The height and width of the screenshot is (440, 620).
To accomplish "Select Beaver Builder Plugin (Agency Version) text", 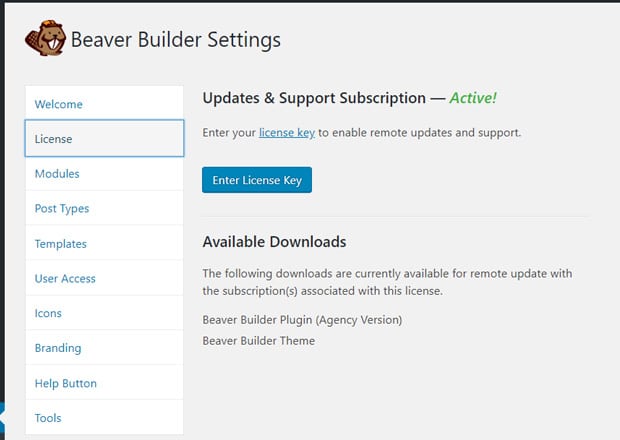I will pos(302,320).
